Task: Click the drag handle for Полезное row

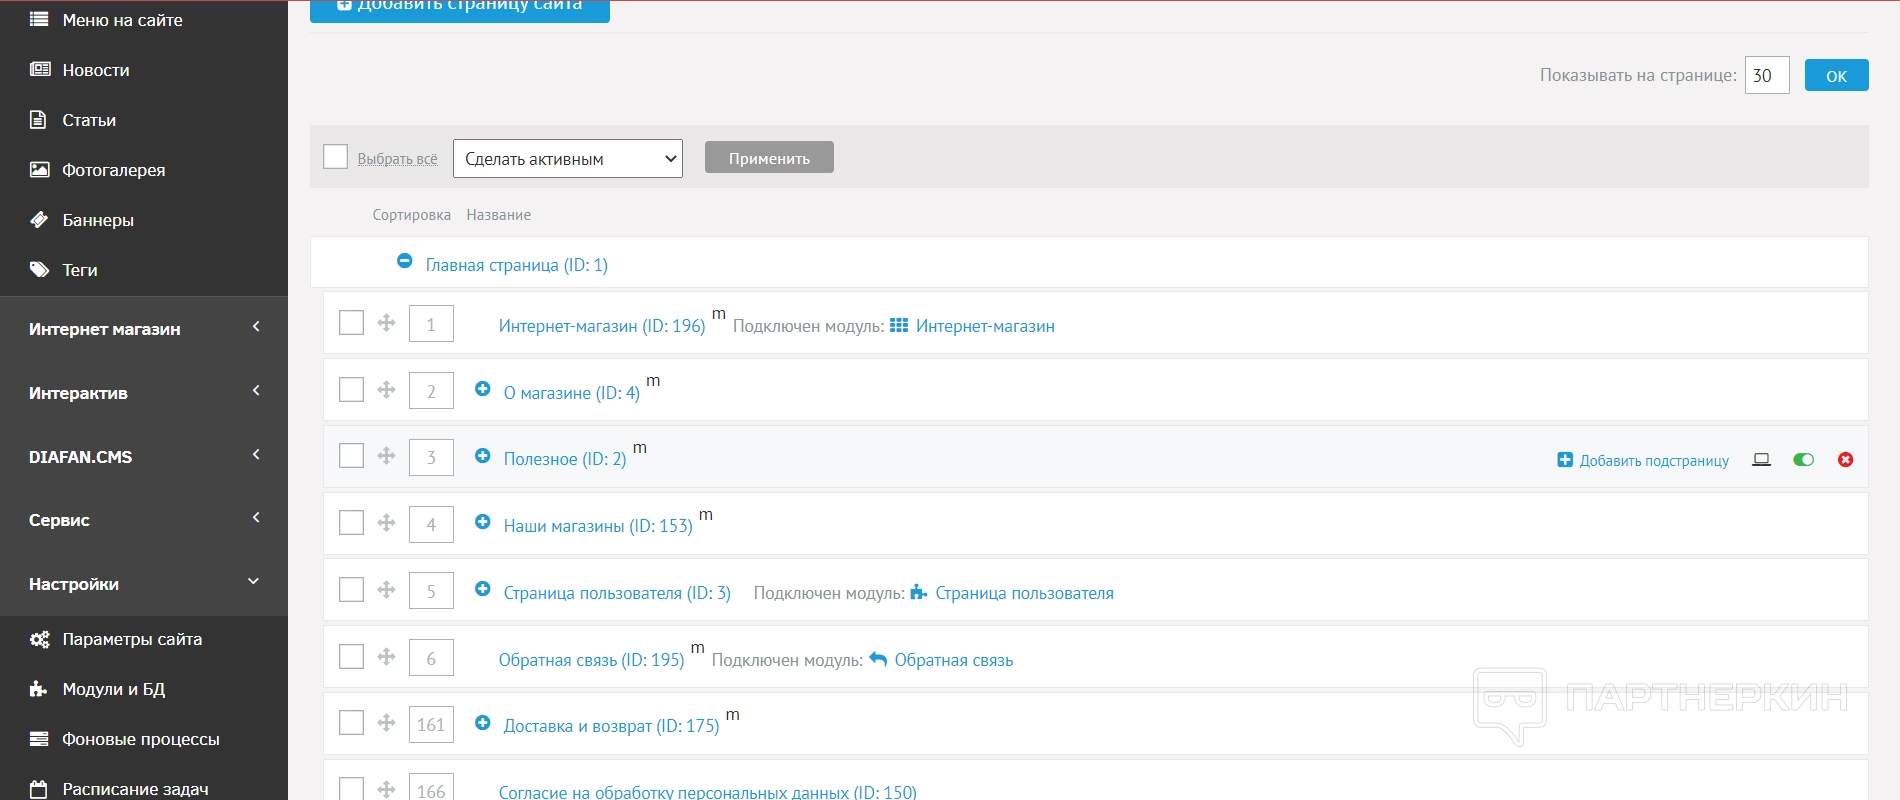Action: tap(386, 456)
